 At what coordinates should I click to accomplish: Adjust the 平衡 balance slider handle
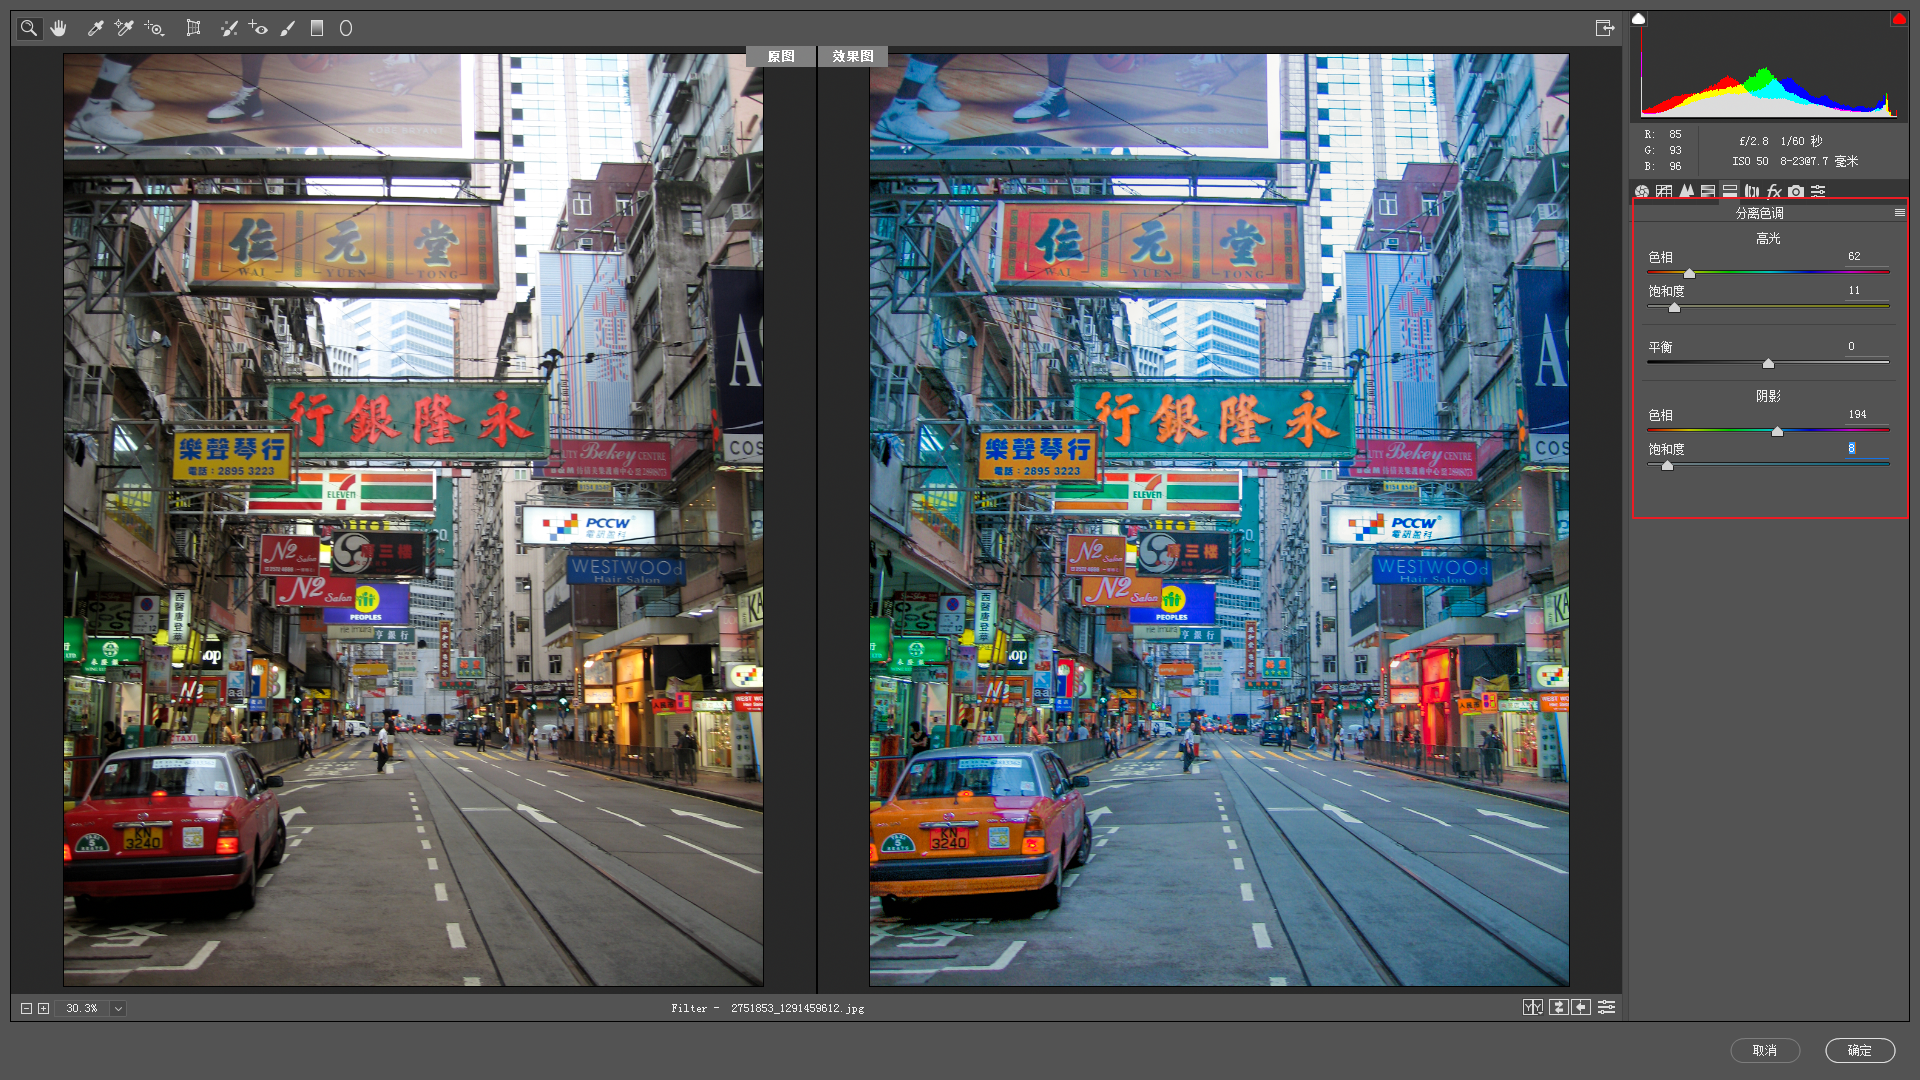tap(1768, 364)
